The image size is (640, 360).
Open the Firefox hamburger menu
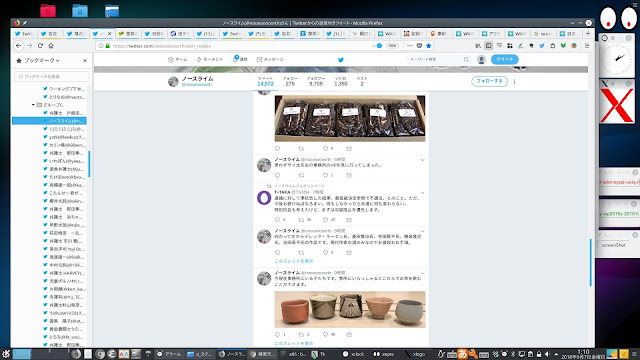click(587, 46)
